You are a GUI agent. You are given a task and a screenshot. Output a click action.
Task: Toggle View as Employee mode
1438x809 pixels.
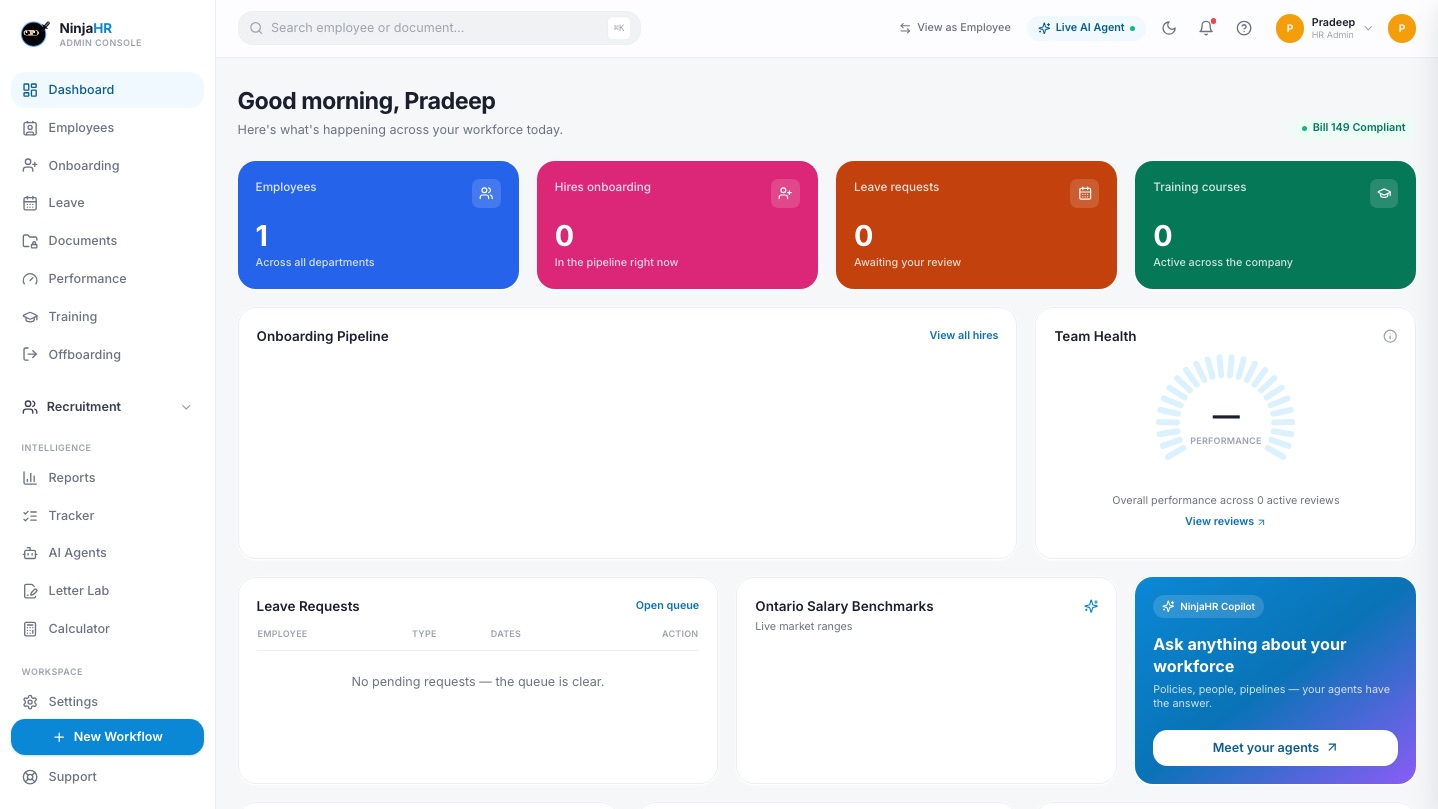(954, 28)
